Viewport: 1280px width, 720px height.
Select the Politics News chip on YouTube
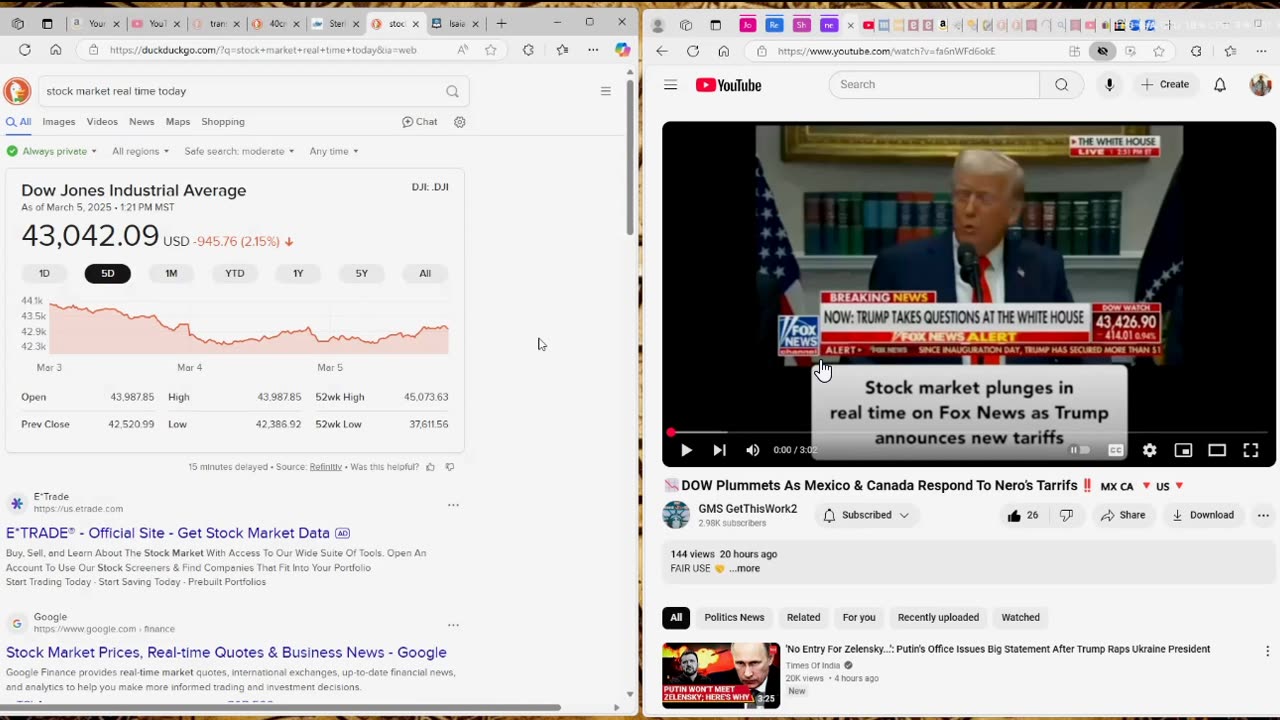734,617
